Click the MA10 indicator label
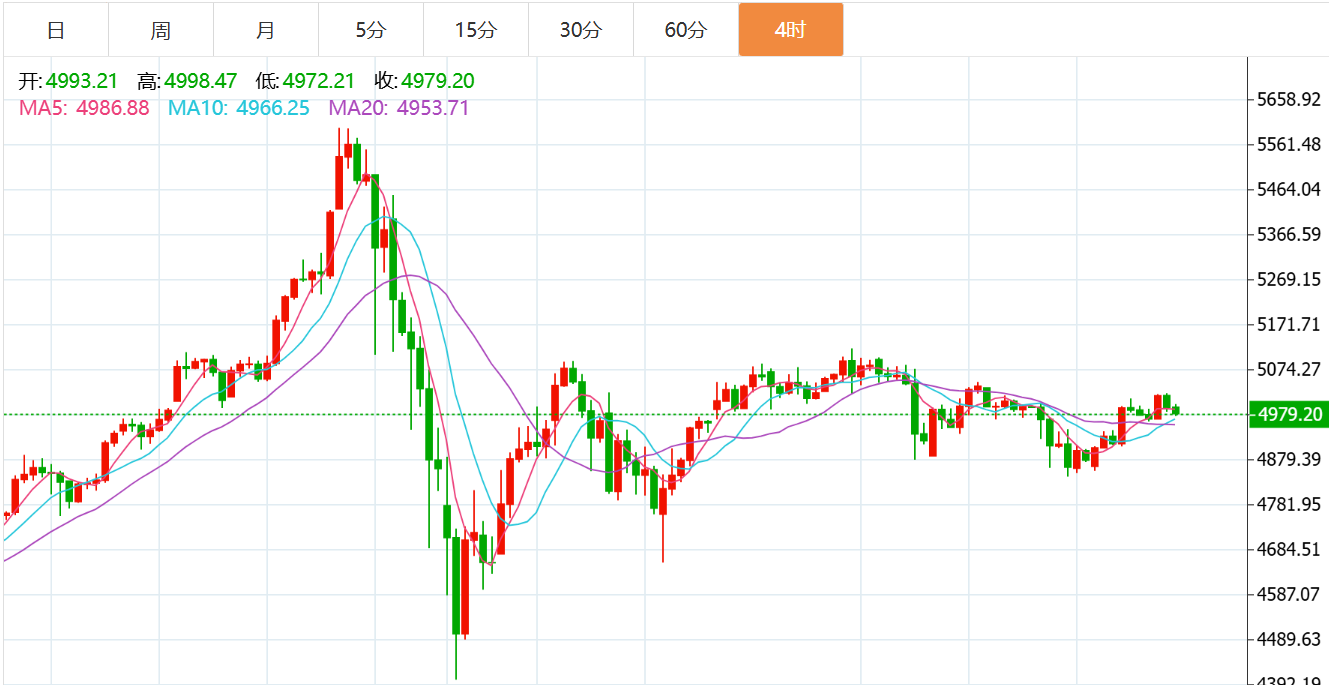This screenshot has height=685, width=1329. (x=238, y=108)
